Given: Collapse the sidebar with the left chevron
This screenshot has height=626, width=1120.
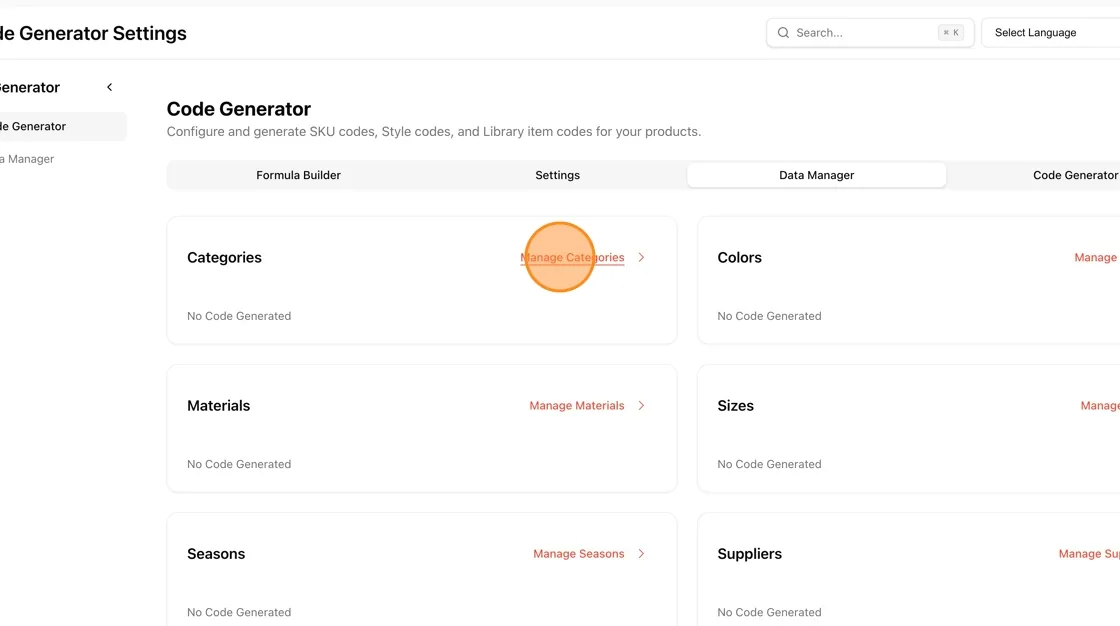Looking at the screenshot, I should click(109, 87).
